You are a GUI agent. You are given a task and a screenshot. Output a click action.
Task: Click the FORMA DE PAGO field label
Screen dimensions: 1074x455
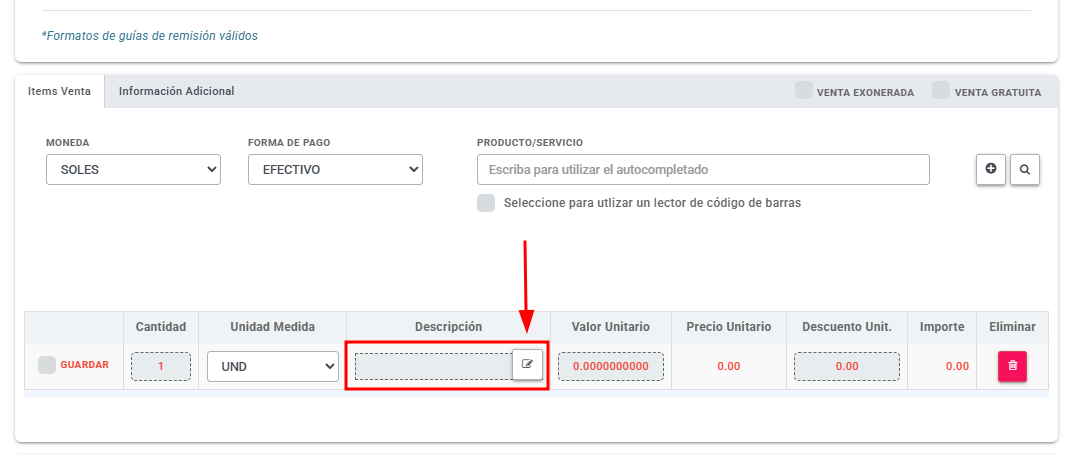coord(289,143)
